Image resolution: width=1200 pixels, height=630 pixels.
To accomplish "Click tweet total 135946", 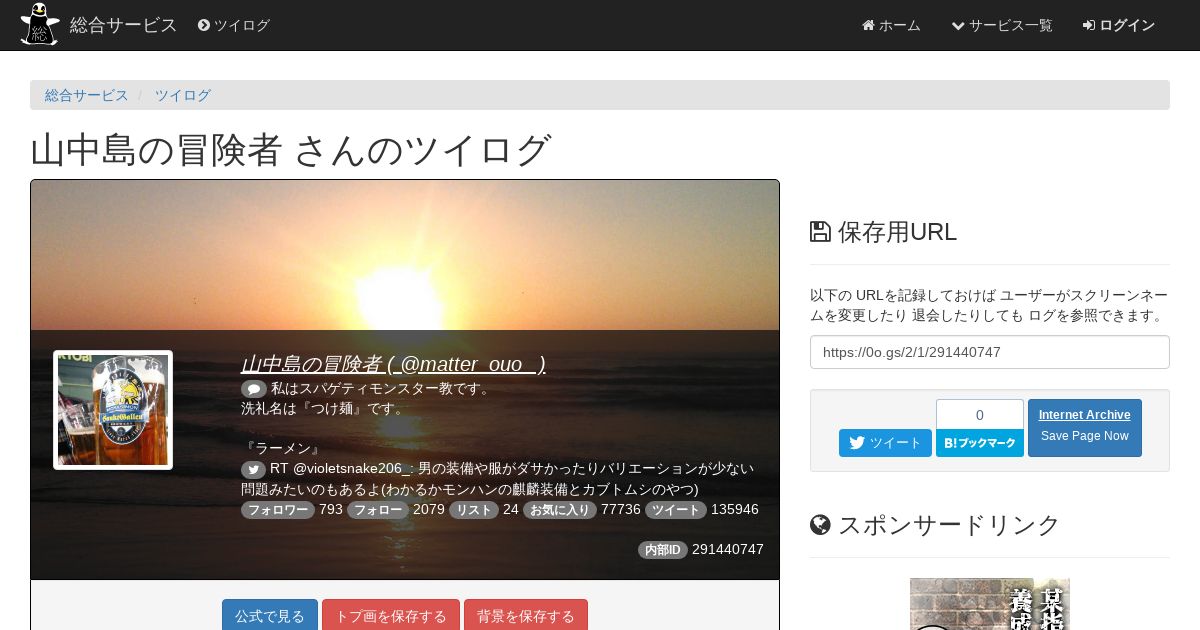I will coord(735,510).
